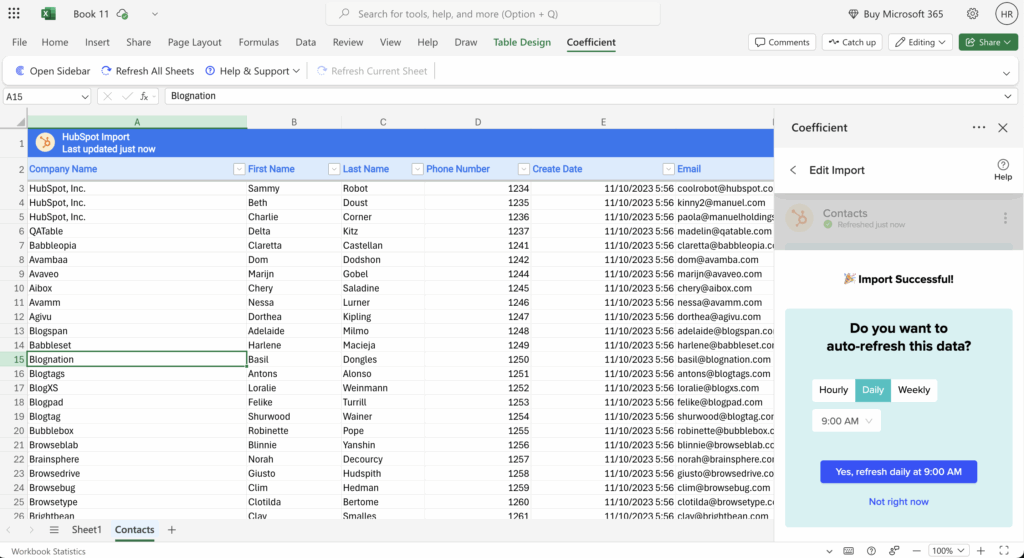The width and height of the screenshot is (1024, 558).
Task: Click the HubSpot logo in the import banner
Action: pyautogui.click(x=45, y=142)
